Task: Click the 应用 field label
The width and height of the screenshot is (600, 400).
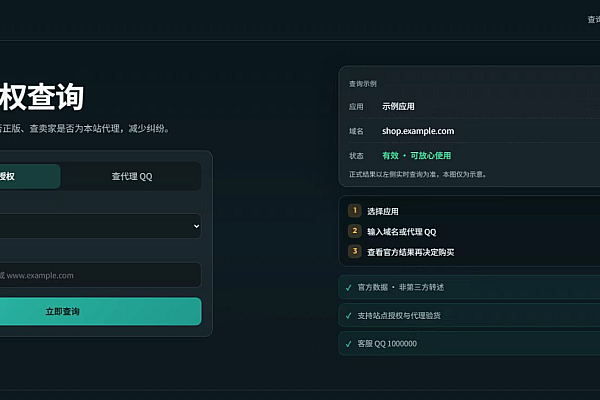Action: [x=356, y=107]
